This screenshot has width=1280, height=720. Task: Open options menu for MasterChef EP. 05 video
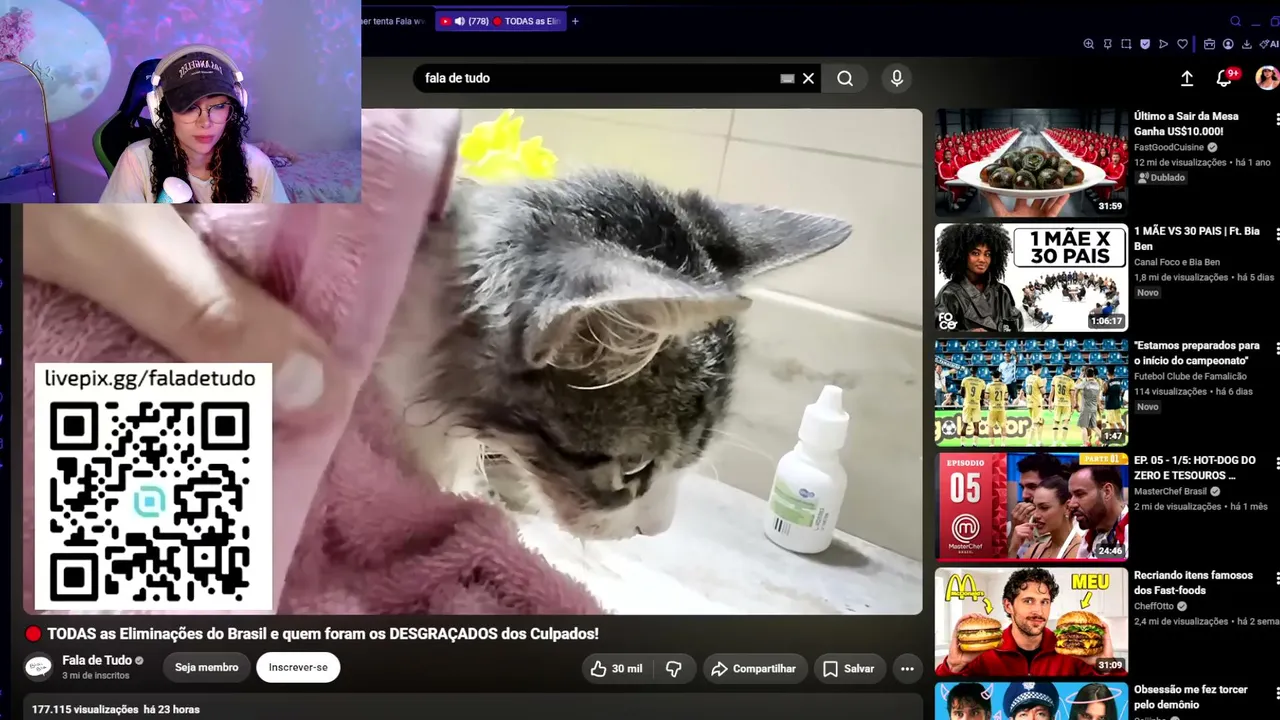click(1277, 463)
